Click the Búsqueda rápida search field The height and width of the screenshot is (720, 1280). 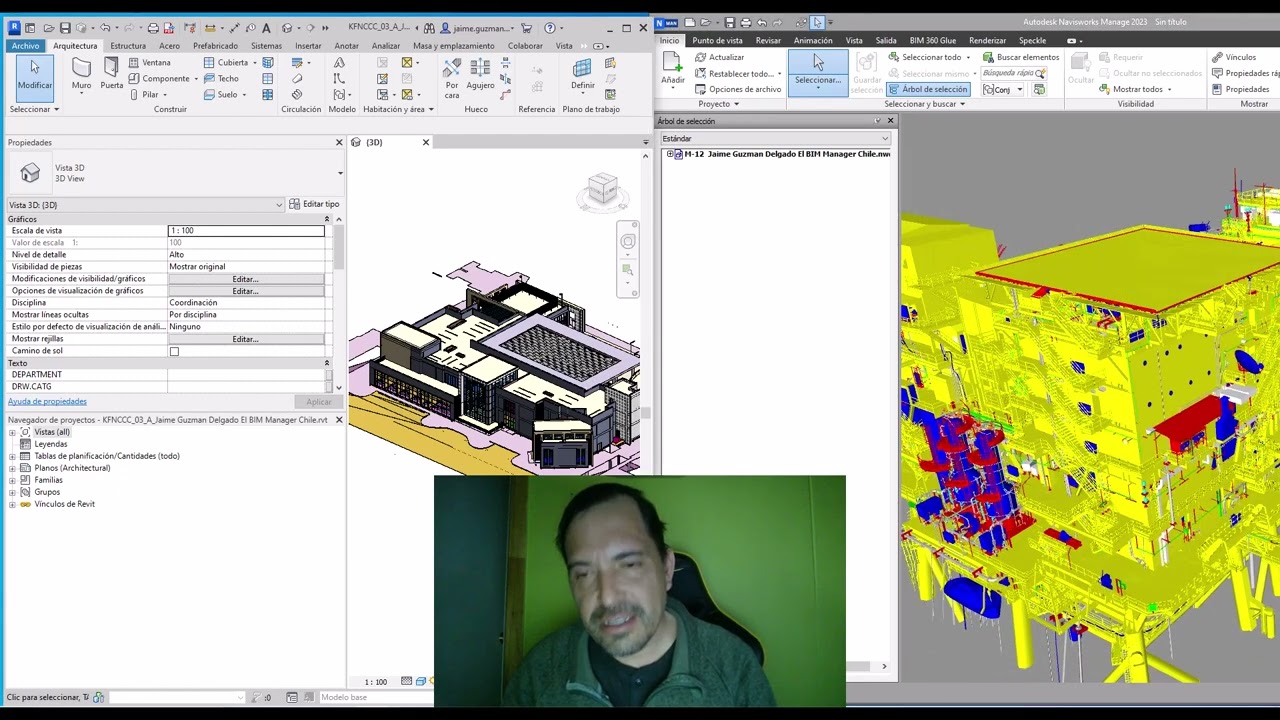1014,73
